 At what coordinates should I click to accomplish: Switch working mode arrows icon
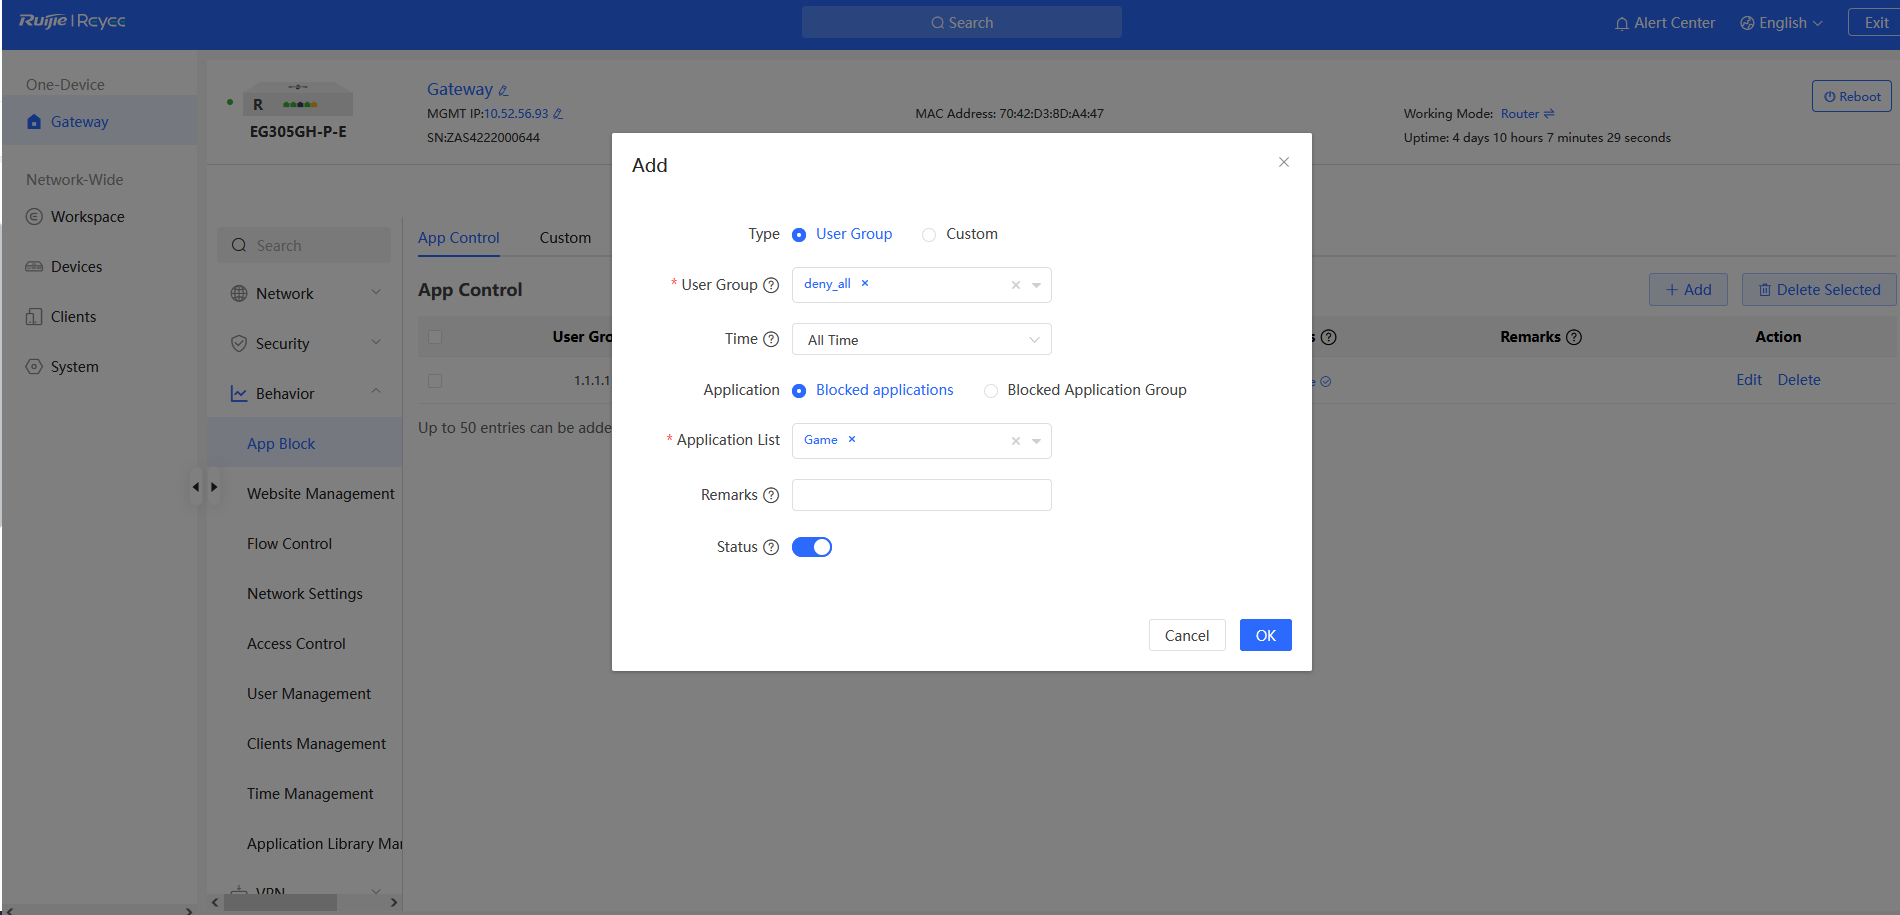pyautogui.click(x=1549, y=114)
